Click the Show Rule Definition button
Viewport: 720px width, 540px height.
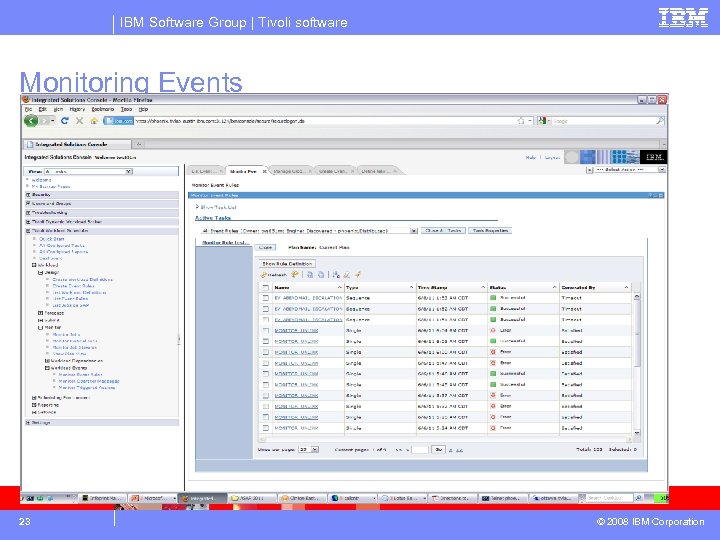287,264
